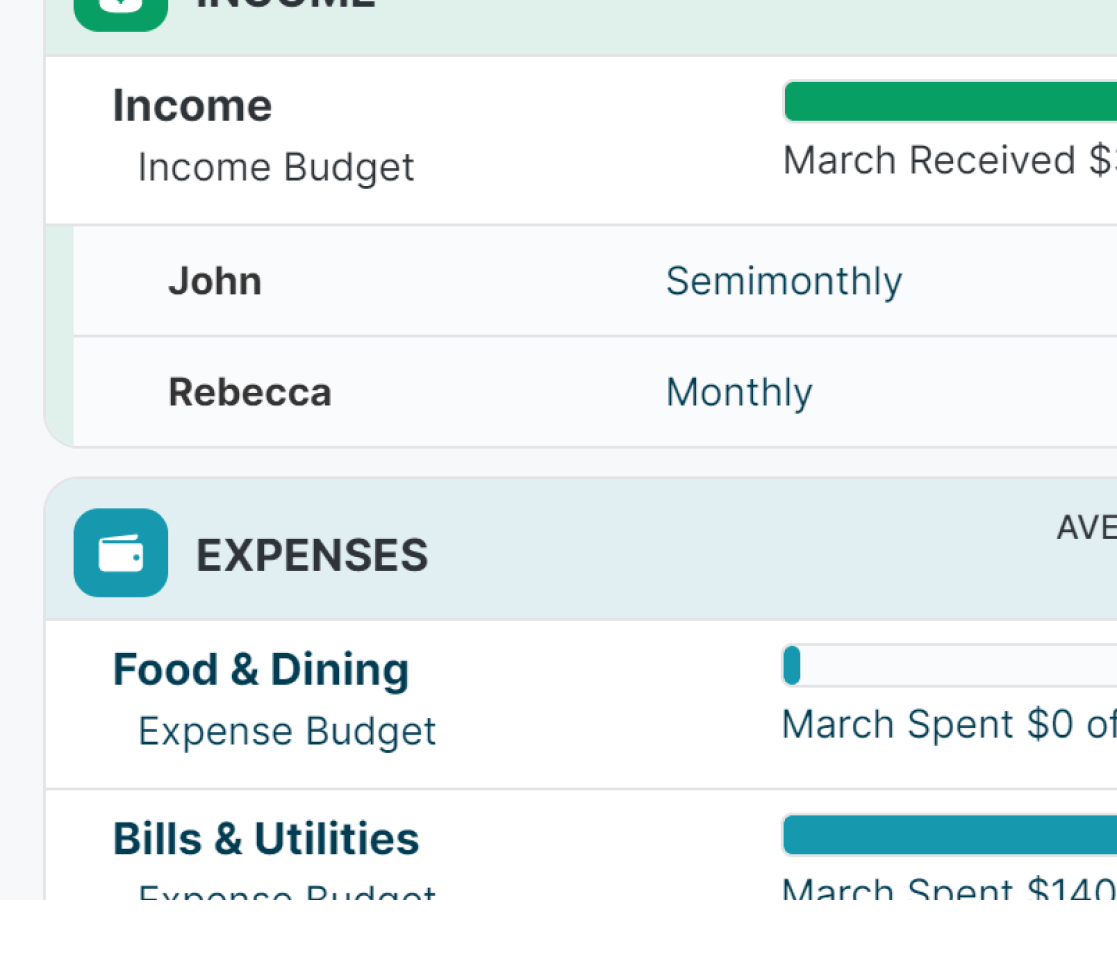The height and width of the screenshot is (967, 1117).
Task: Click John's Semimonthly frequency
Action: pyautogui.click(x=784, y=281)
